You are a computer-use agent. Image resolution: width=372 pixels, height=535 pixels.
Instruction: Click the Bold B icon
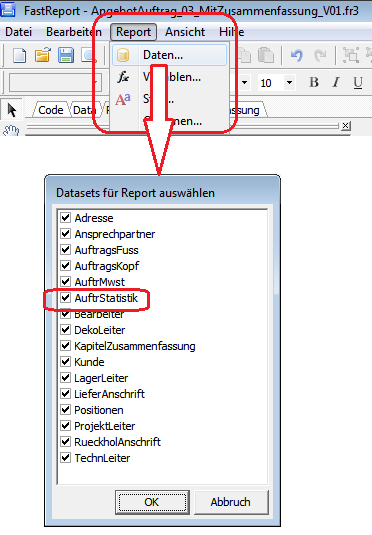pos(314,82)
